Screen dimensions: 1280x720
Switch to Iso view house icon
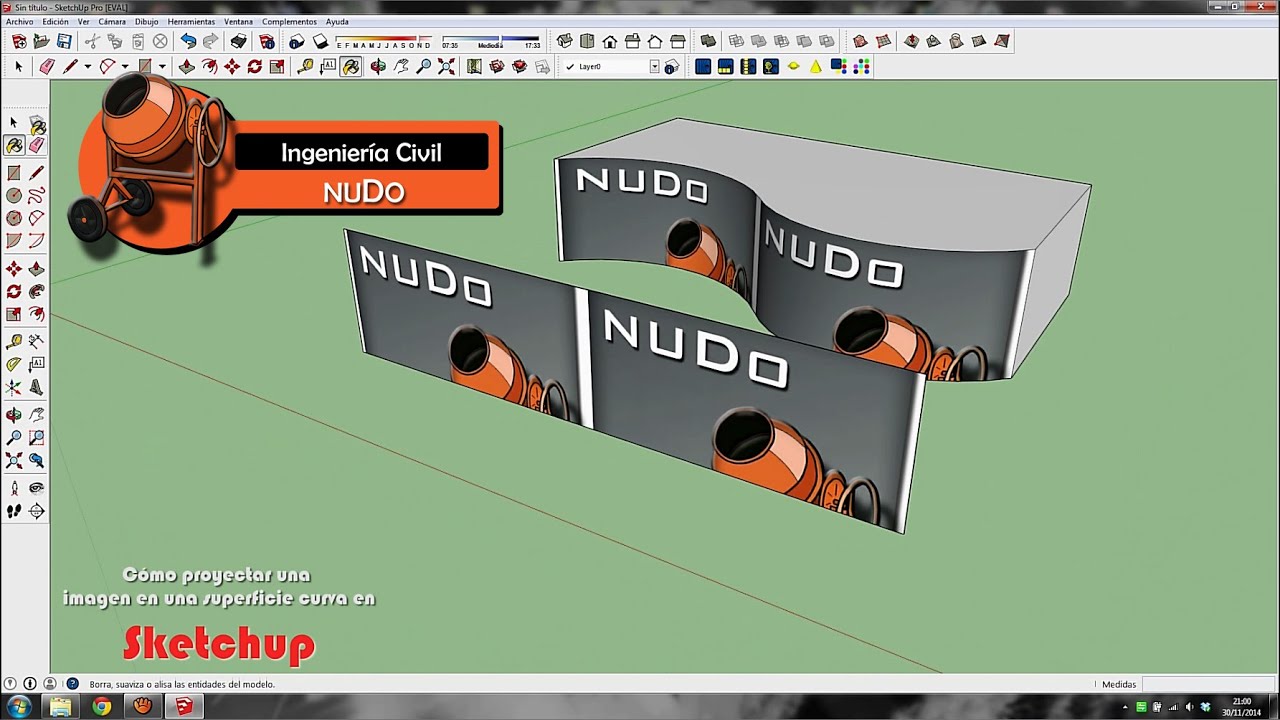tap(564, 41)
